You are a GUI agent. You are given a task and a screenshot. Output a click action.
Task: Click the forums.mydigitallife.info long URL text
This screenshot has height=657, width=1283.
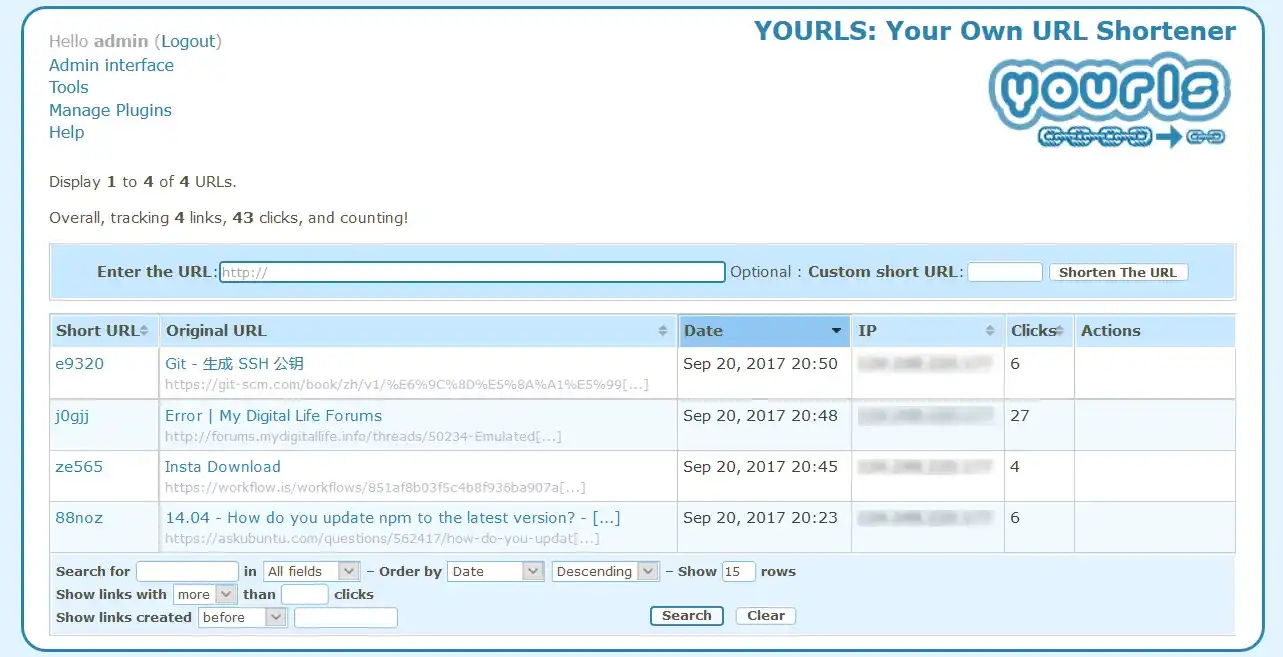[363, 437]
